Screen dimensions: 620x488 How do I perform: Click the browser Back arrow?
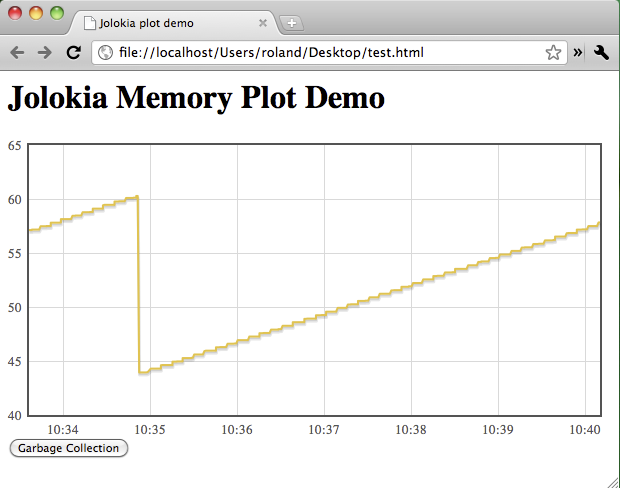[x=17, y=52]
